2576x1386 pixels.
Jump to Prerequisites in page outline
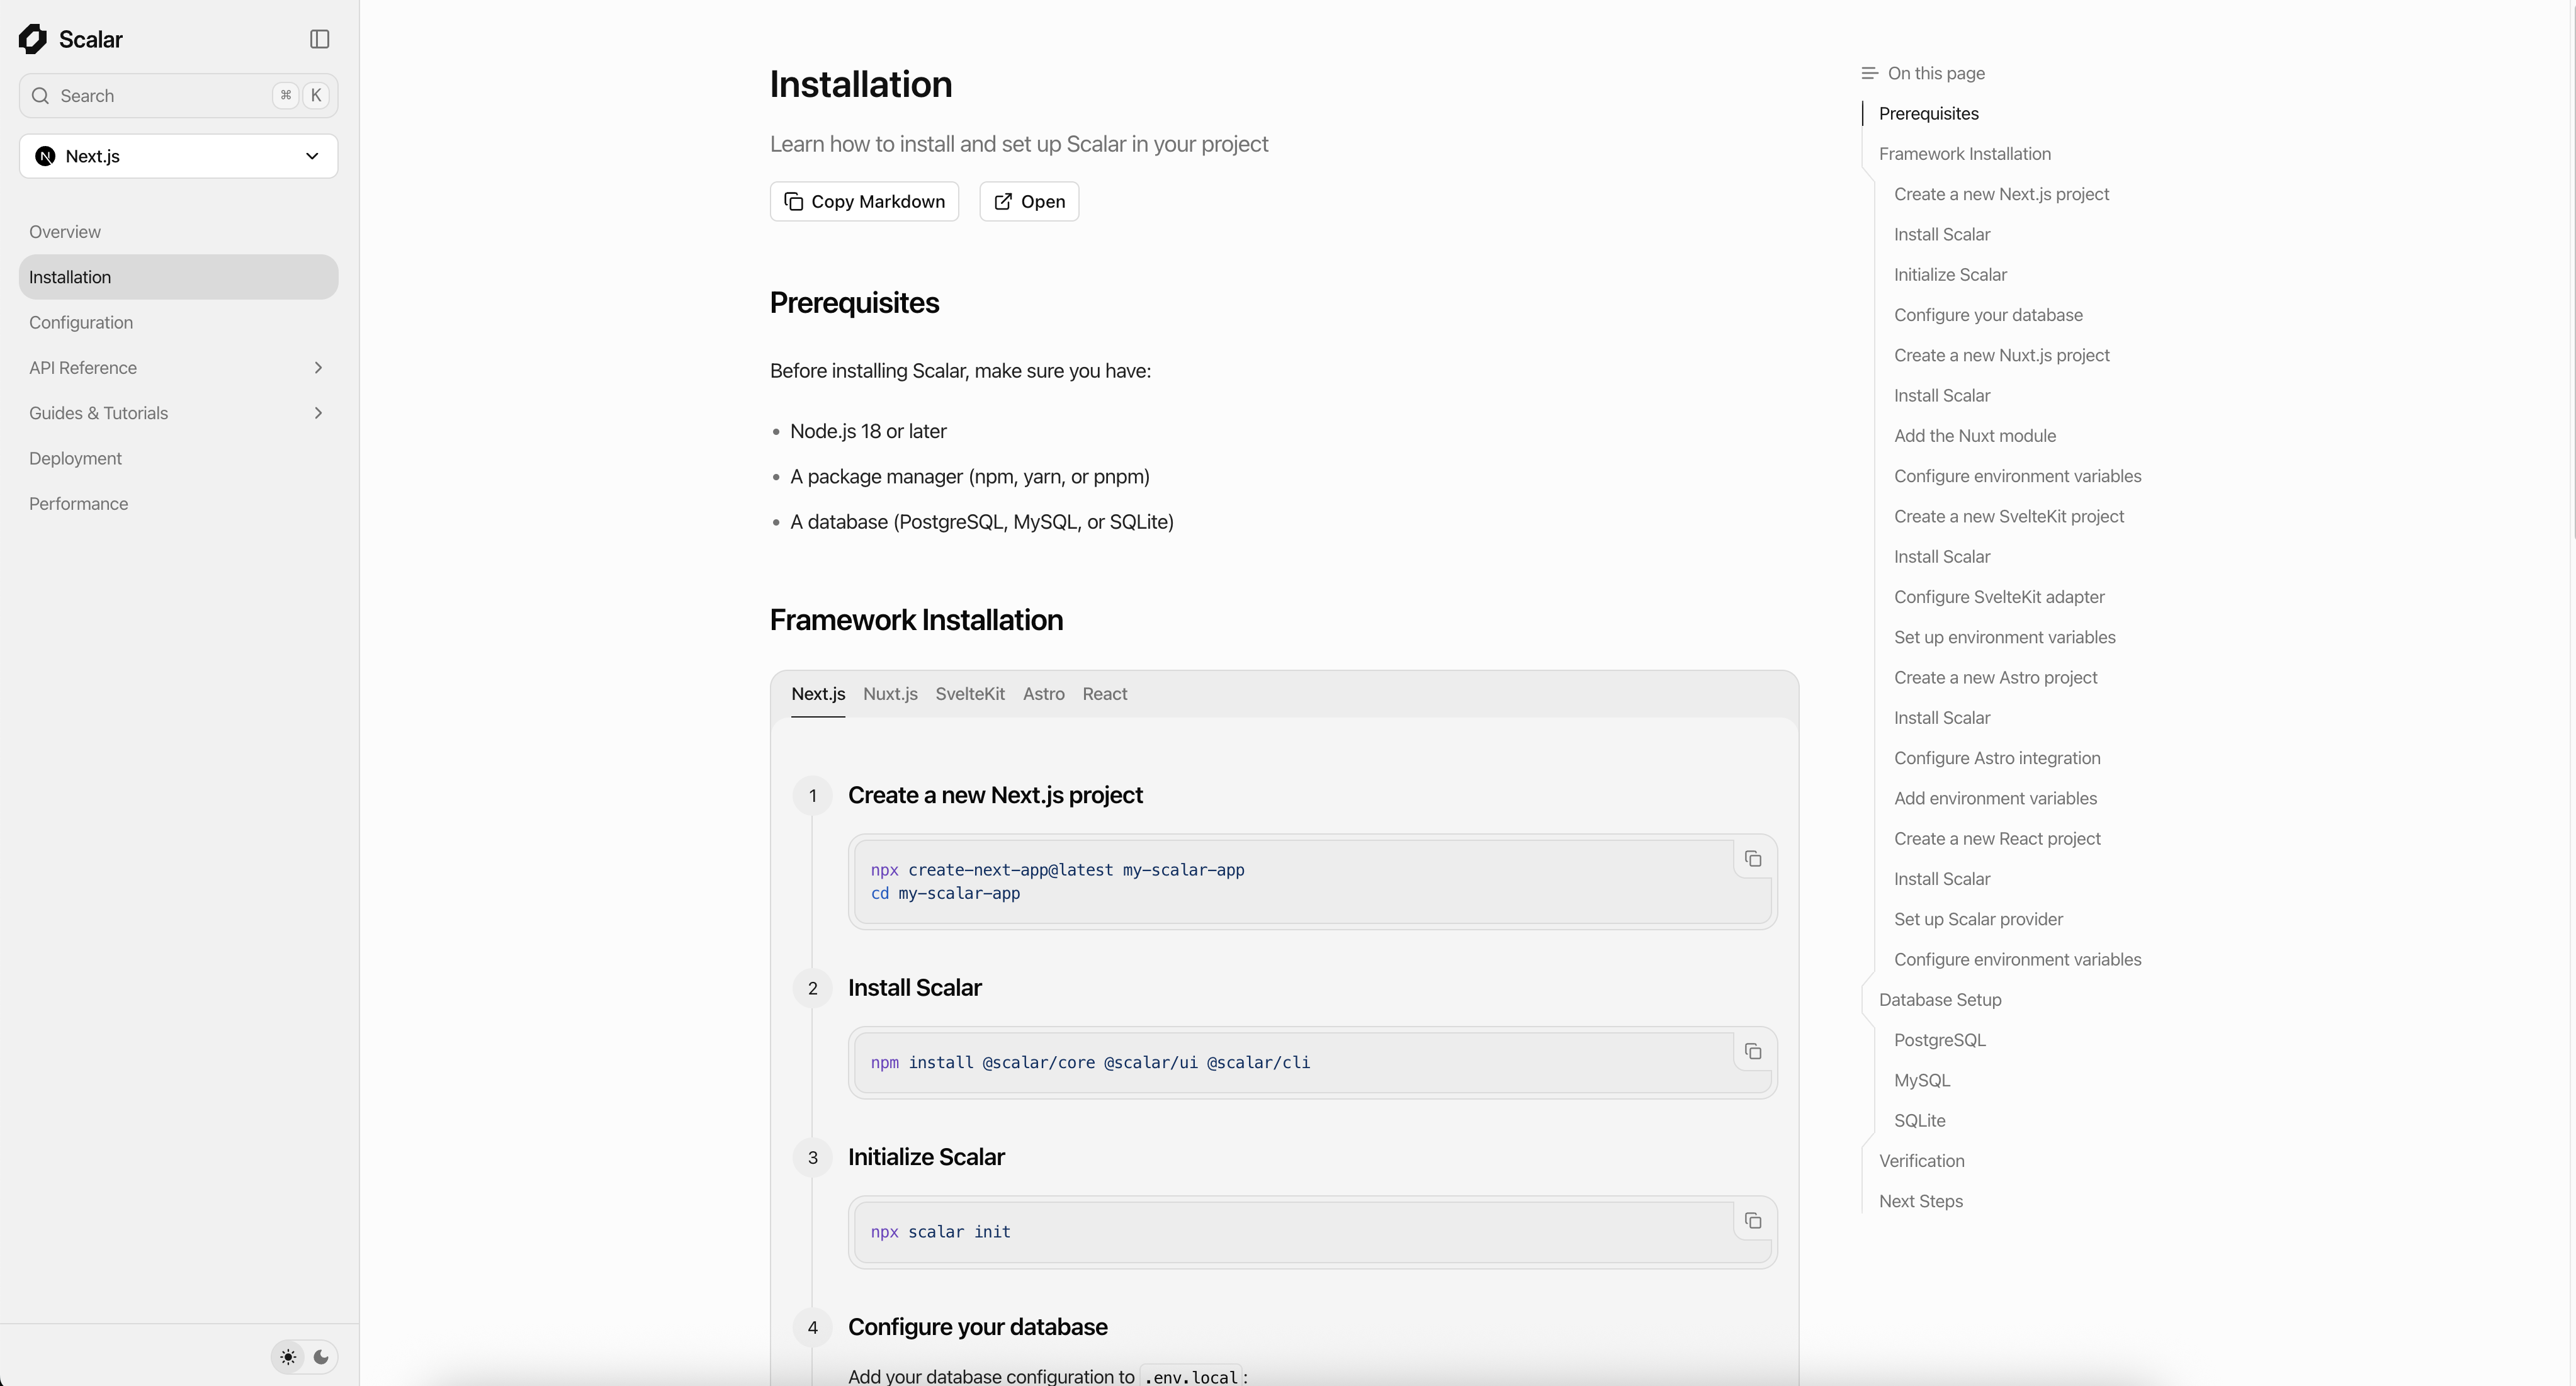point(1928,114)
